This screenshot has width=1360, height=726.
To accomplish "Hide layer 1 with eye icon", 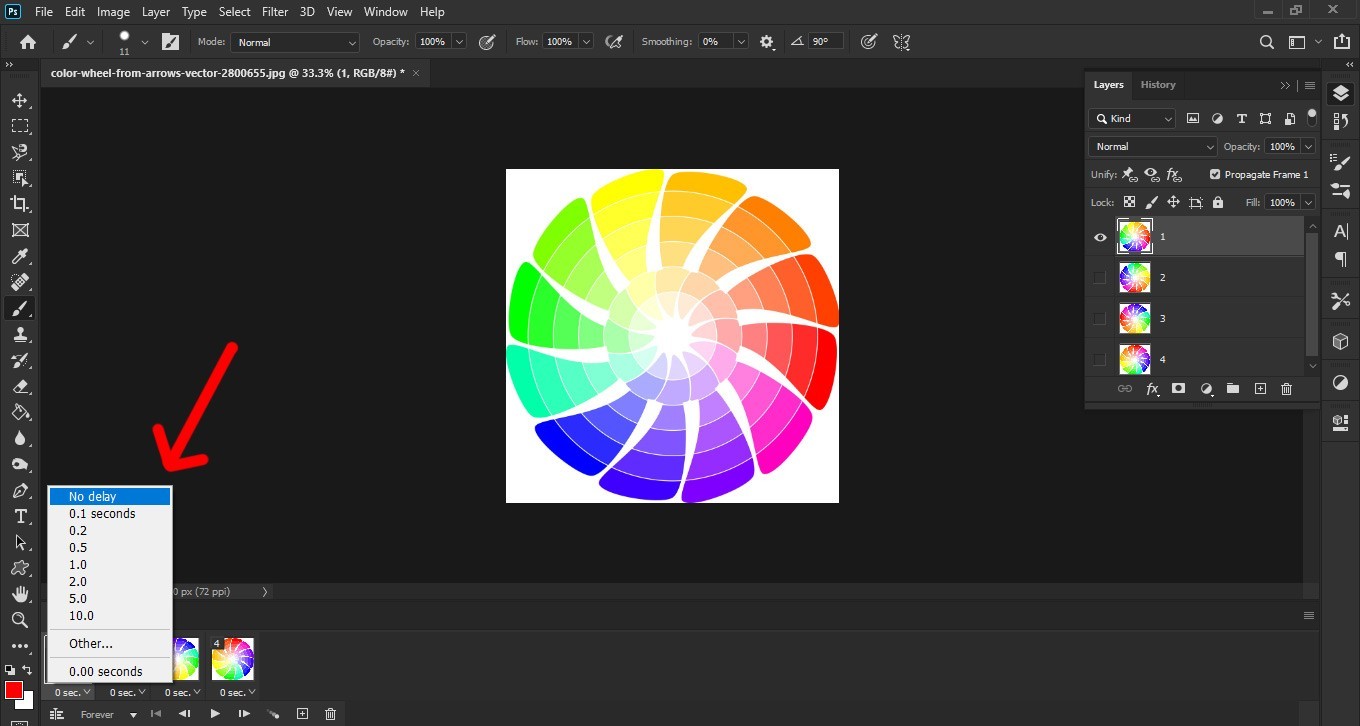I will [x=1100, y=237].
